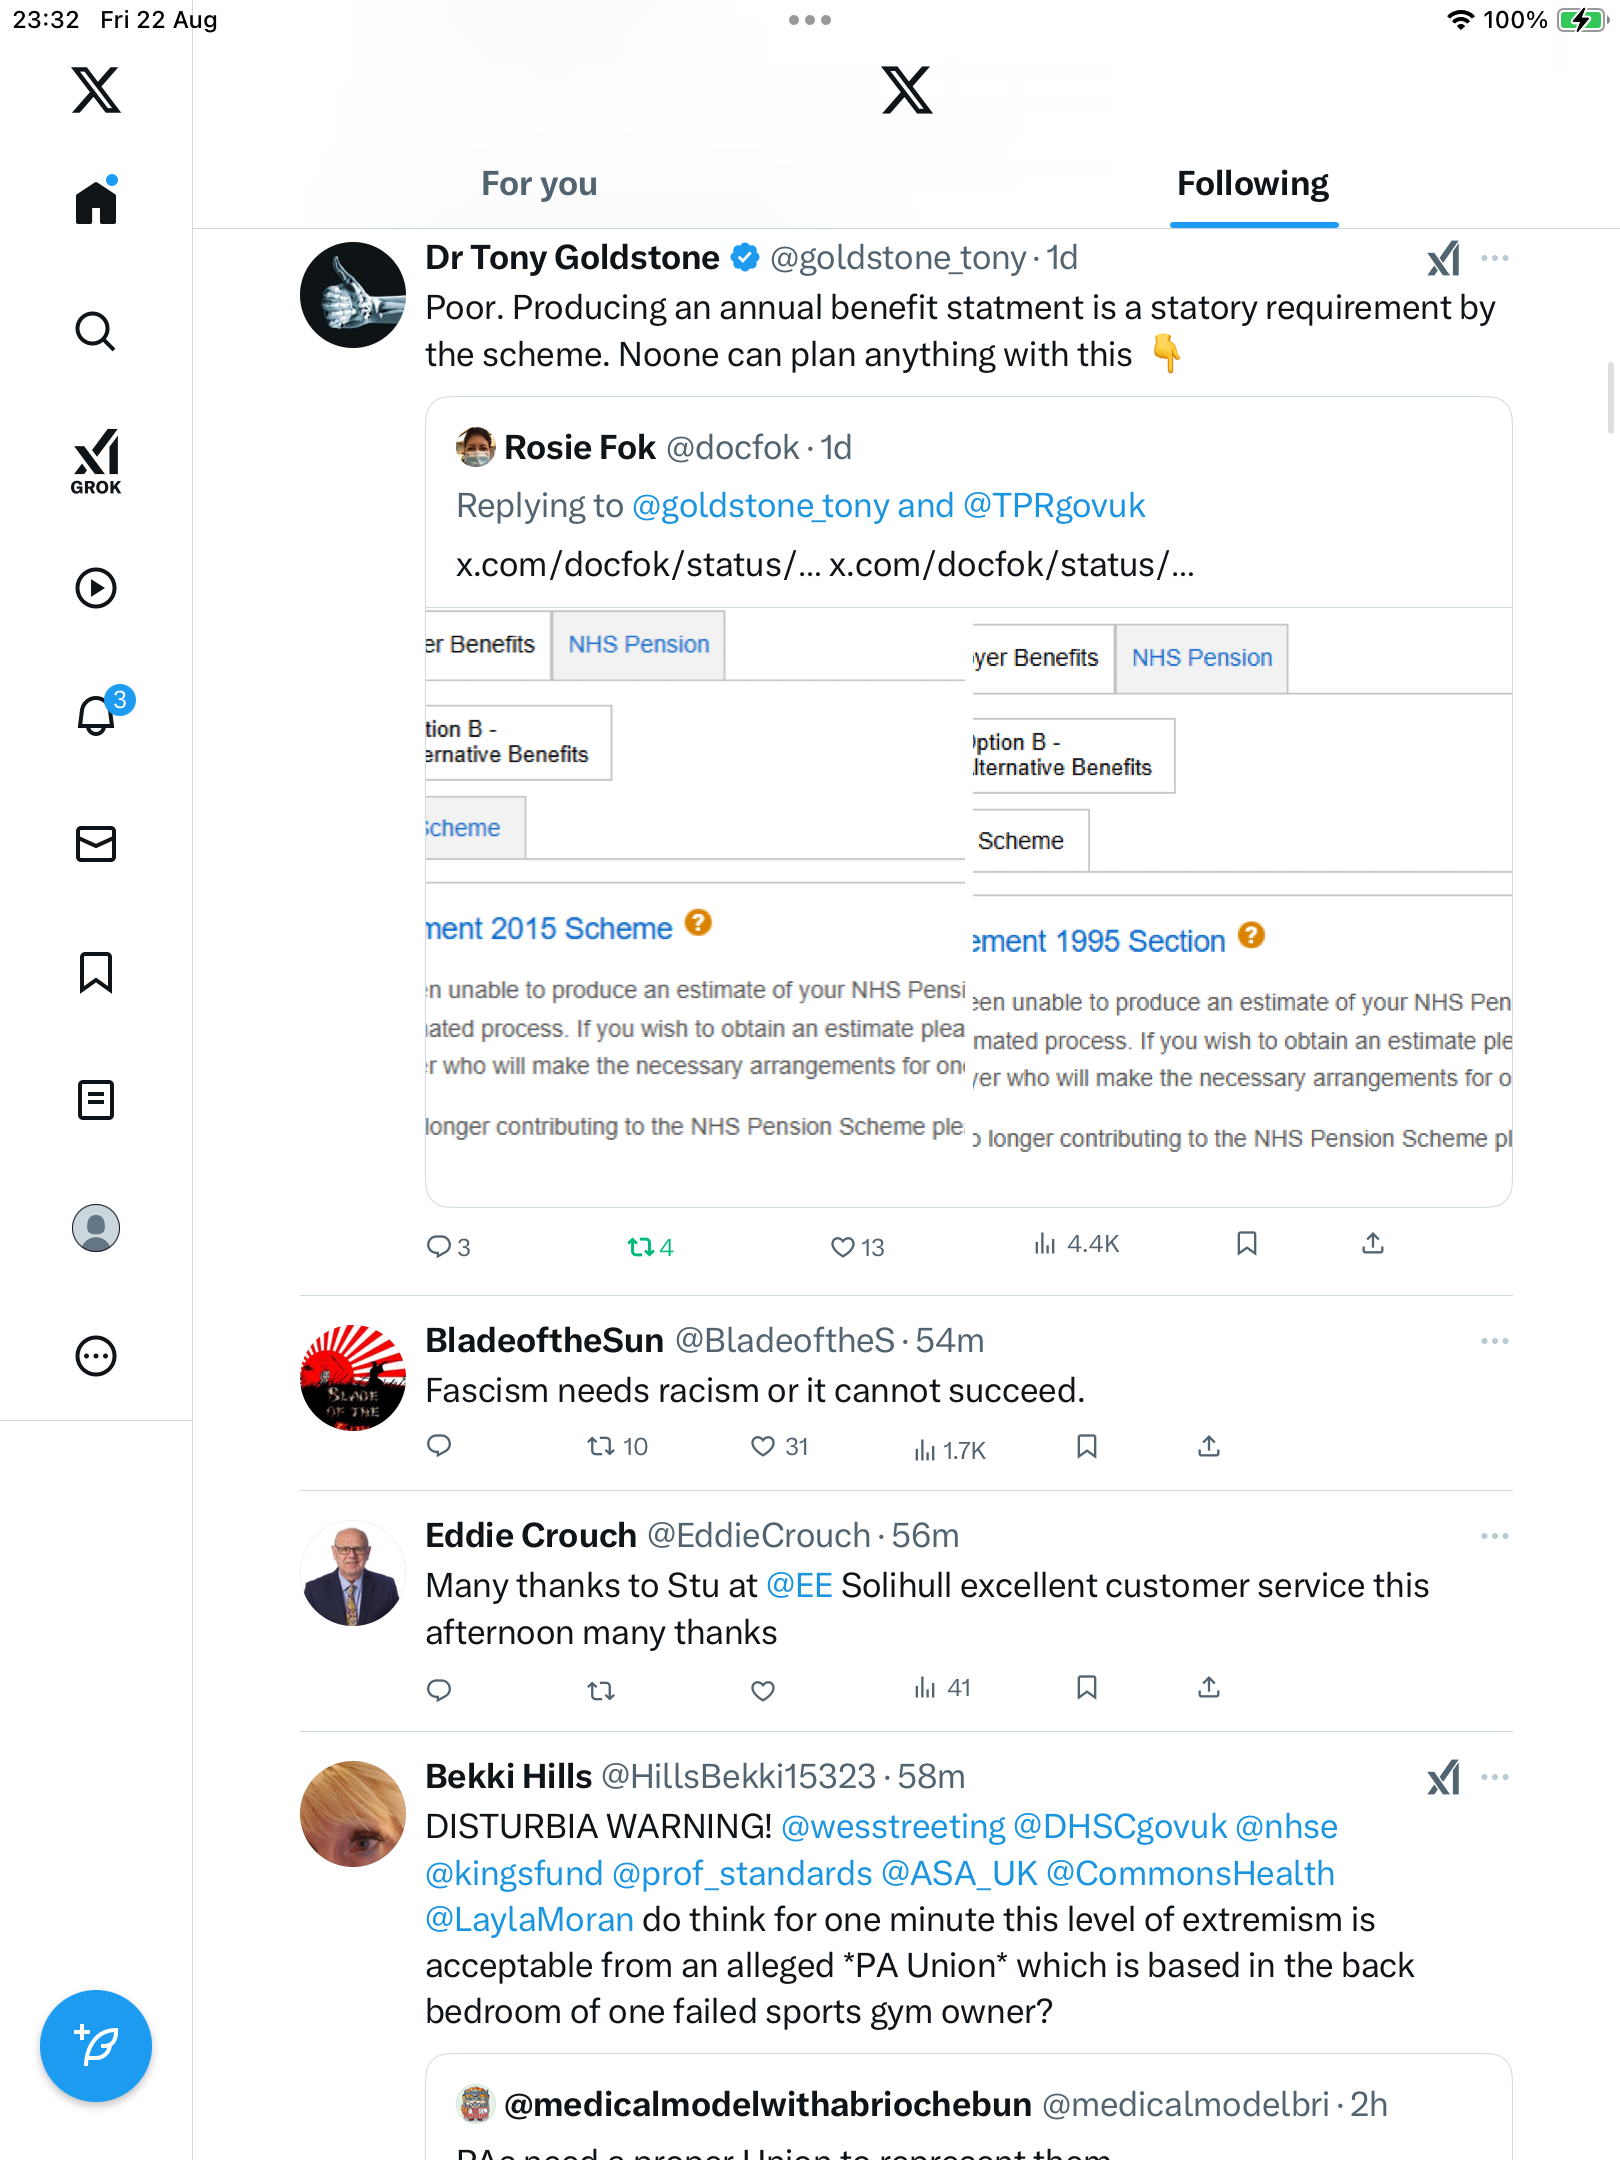Image resolution: width=1620 pixels, height=2160 pixels.
Task: Open the Lists icon in sidebar
Action: (x=96, y=1100)
